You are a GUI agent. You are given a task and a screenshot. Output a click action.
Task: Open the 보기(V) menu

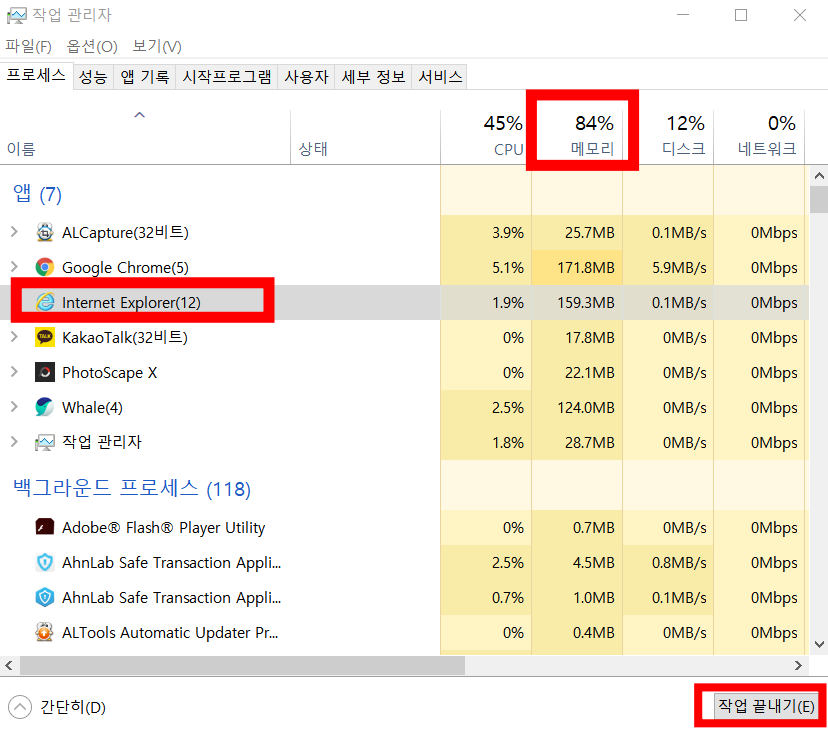[x=157, y=46]
